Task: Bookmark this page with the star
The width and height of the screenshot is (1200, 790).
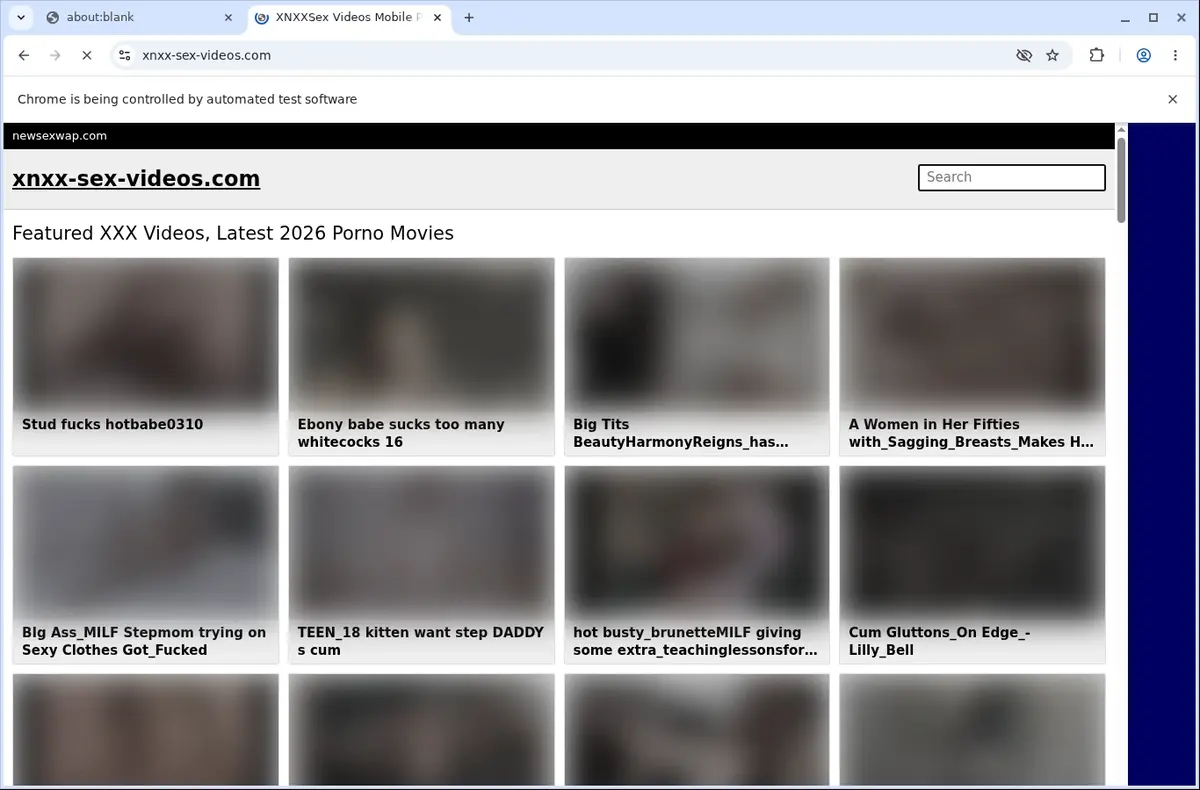Action: click(1052, 56)
